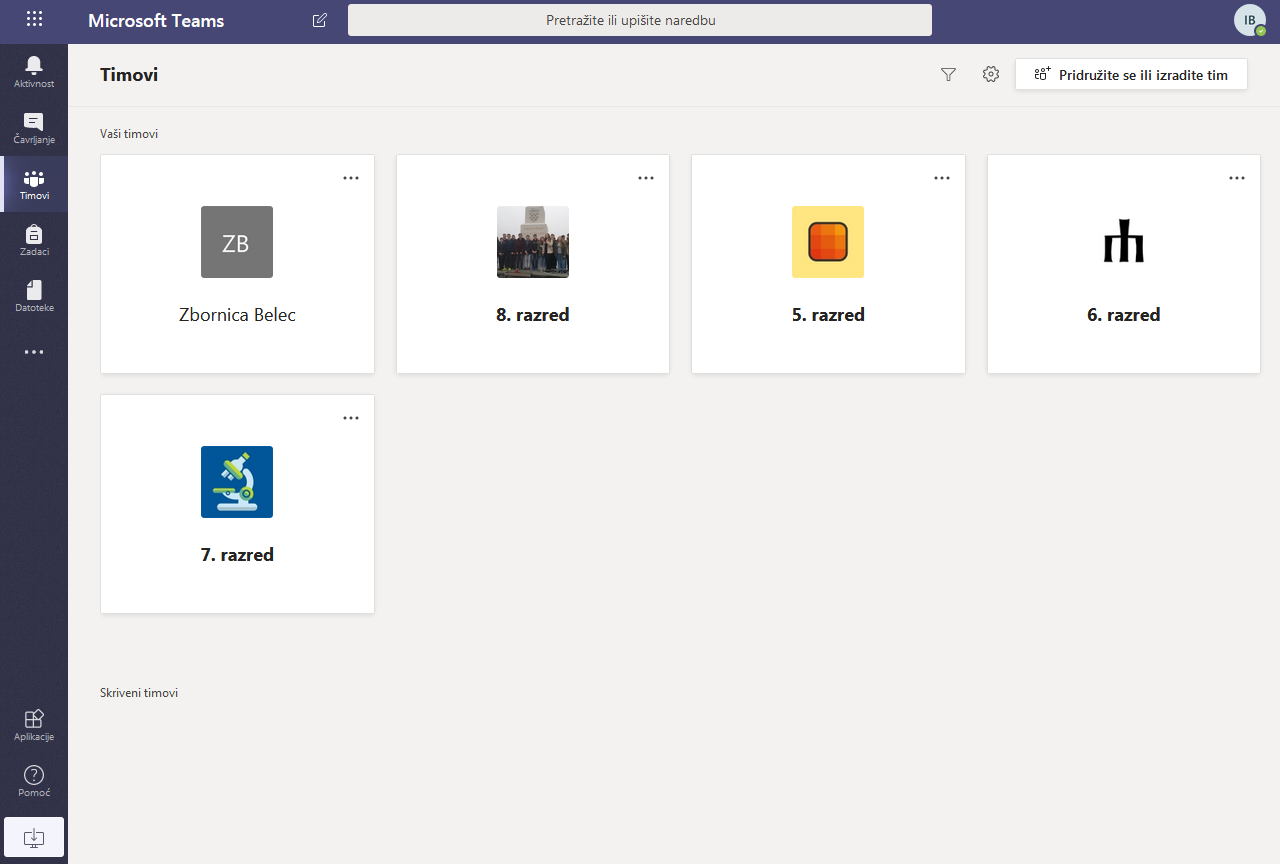Start a new chat with compose icon
Viewport: 1280px width, 864px height.
point(320,20)
